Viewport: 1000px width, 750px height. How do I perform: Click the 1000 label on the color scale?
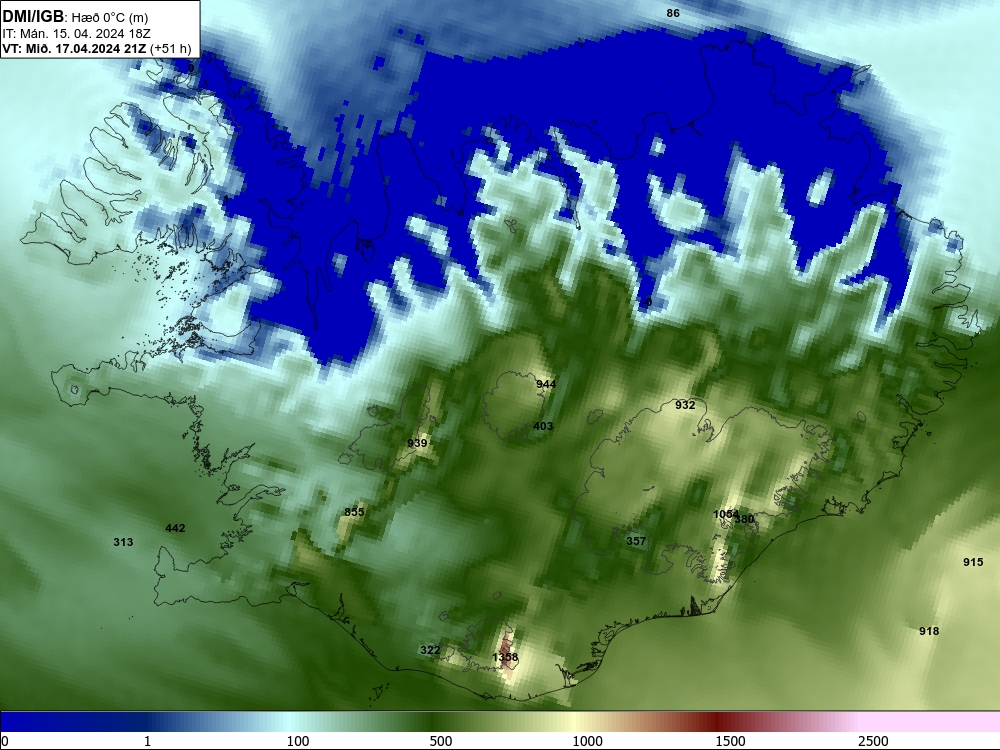click(x=587, y=741)
